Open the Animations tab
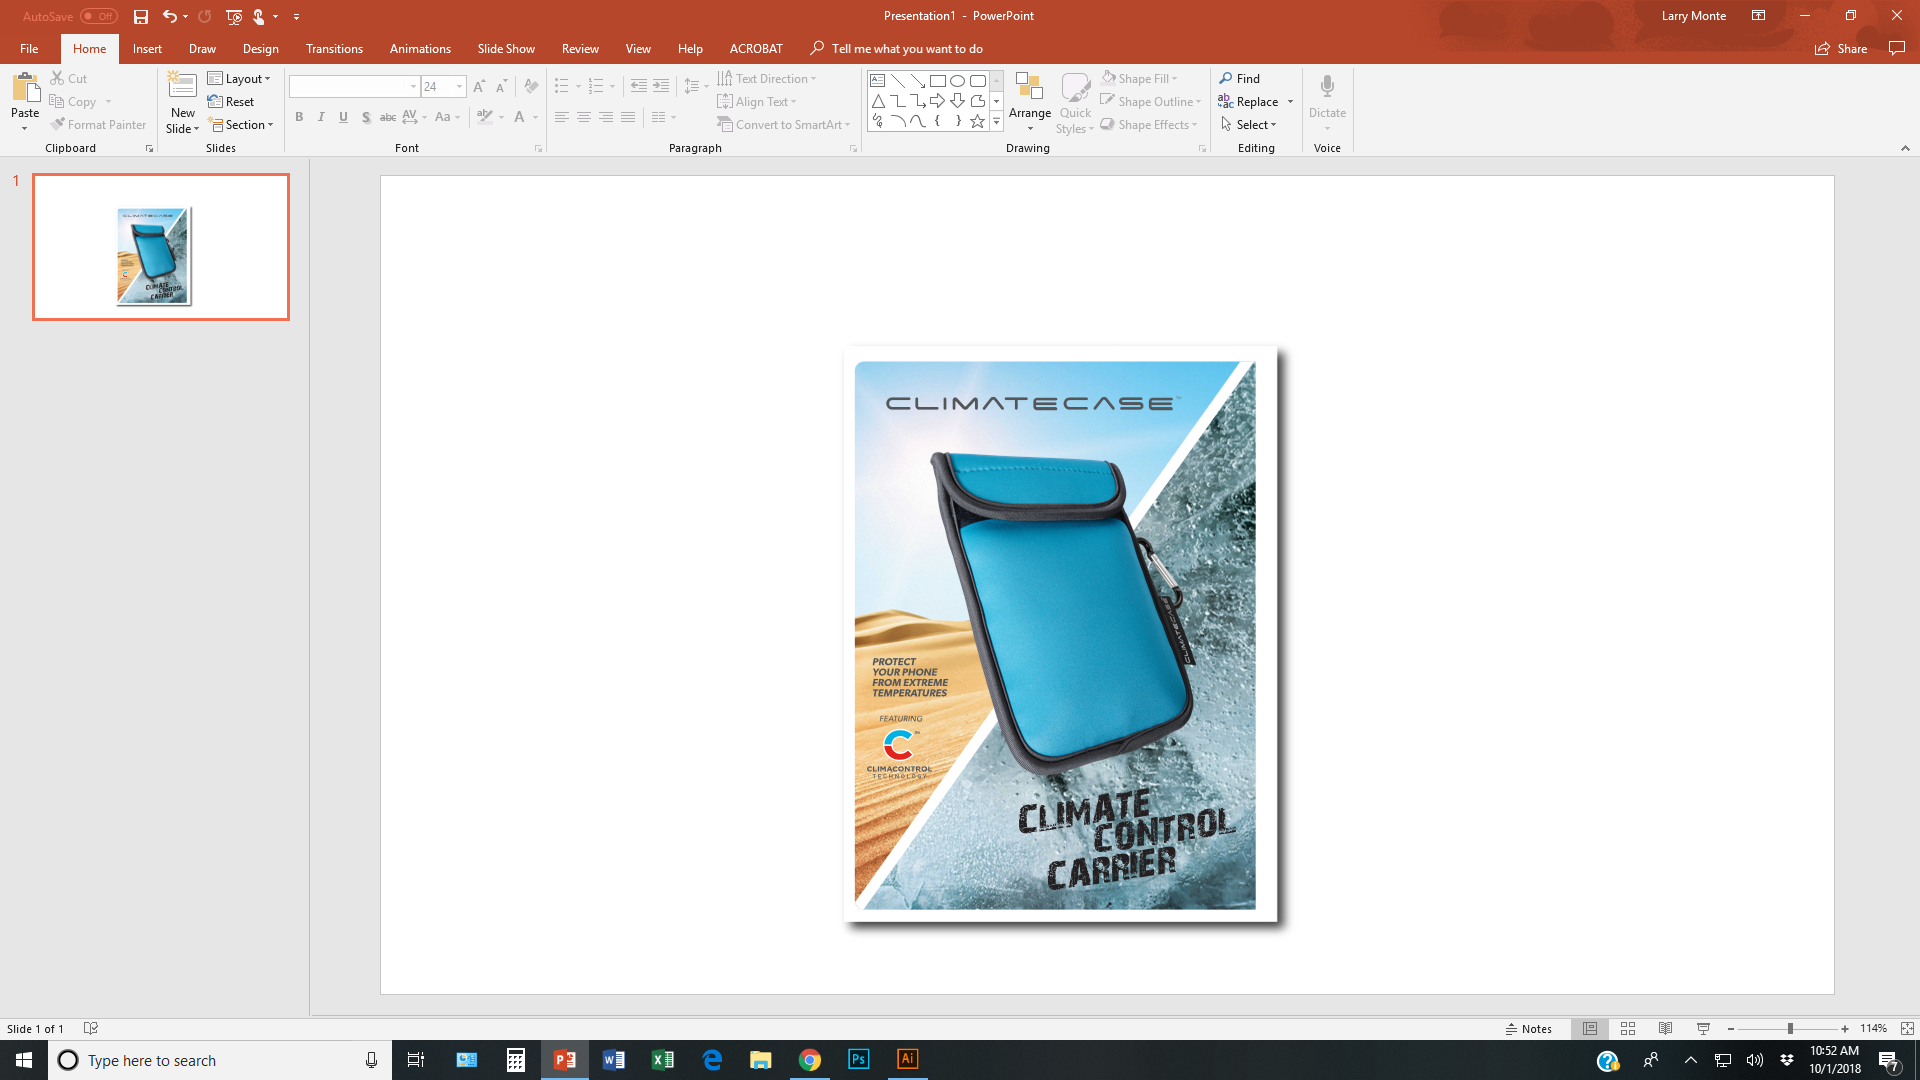This screenshot has height=1080, width=1920. coord(420,48)
